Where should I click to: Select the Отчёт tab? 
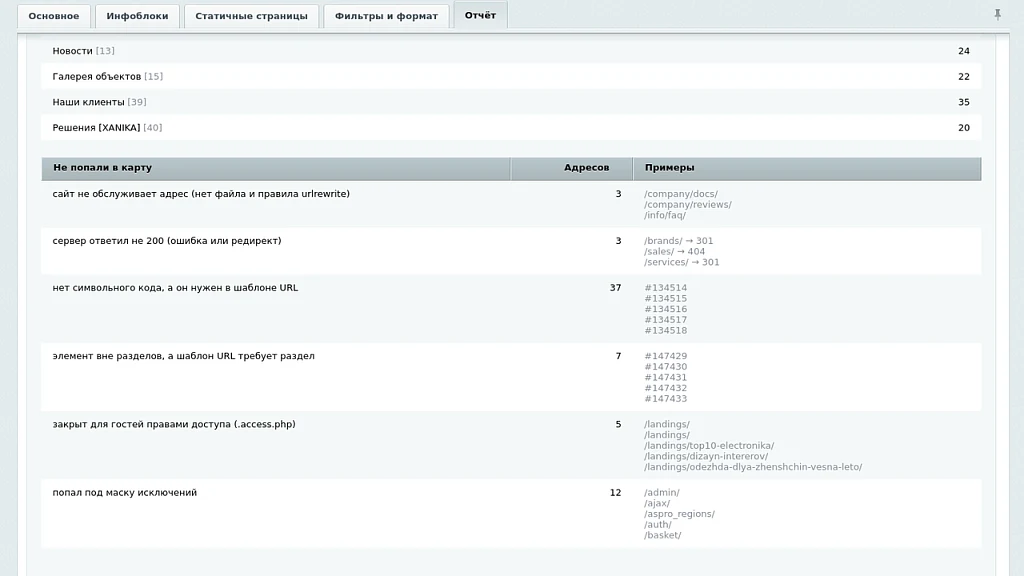point(480,15)
